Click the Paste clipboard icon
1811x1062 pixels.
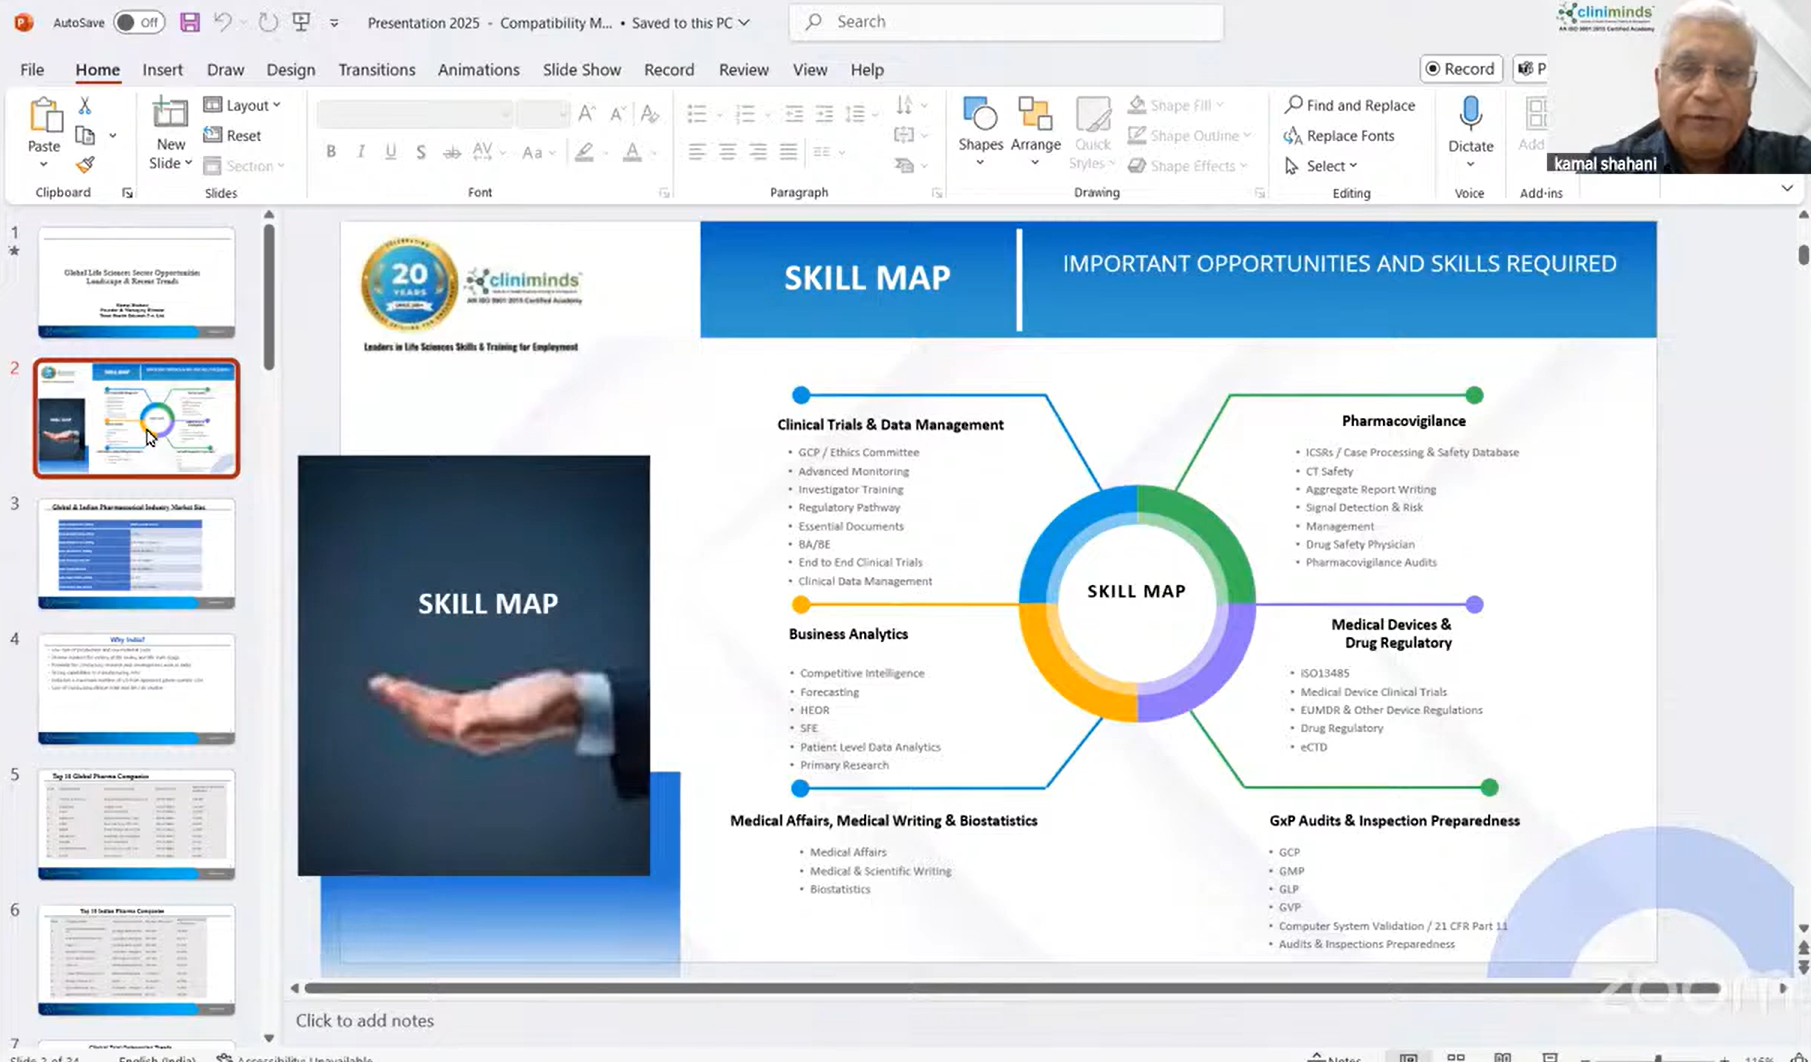[x=44, y=117]
